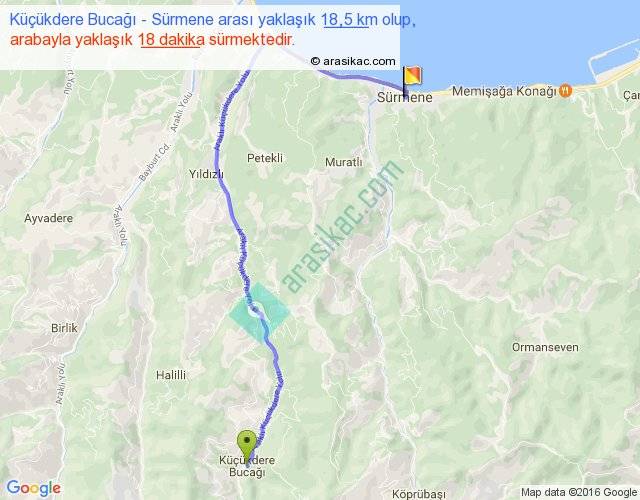
Task: Click the Ormanseven place label
Action: tap(545, 347)
